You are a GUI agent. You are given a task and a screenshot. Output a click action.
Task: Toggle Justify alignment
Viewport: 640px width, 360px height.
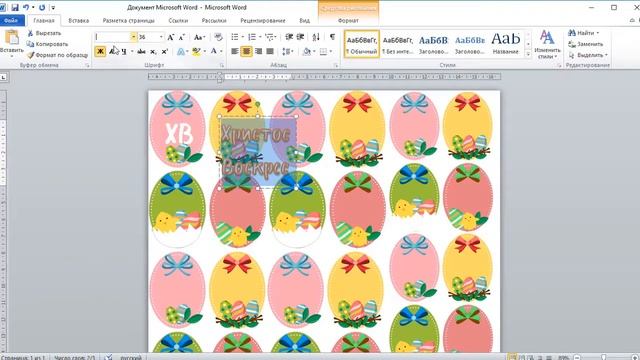pyautogui.click(x=270, y=51)
